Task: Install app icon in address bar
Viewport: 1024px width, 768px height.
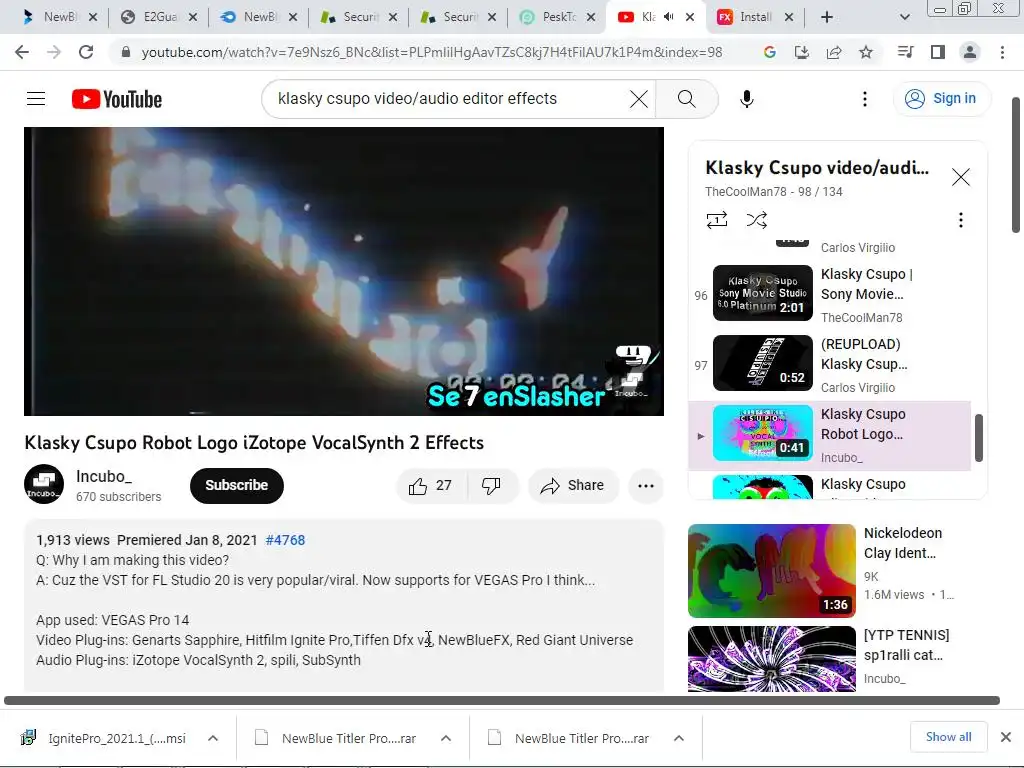Action: point(802,52)
